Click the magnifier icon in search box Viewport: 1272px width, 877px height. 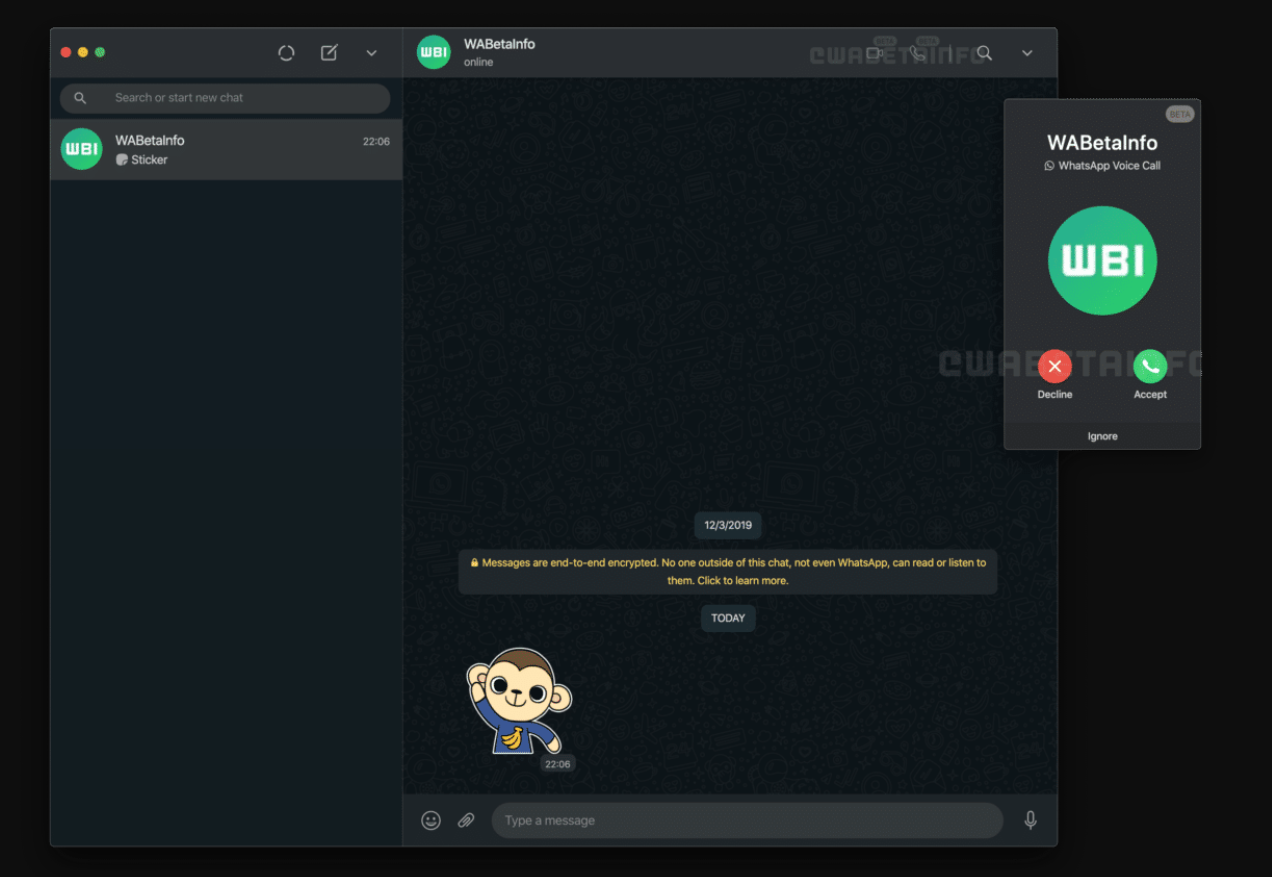coord(80,98)
